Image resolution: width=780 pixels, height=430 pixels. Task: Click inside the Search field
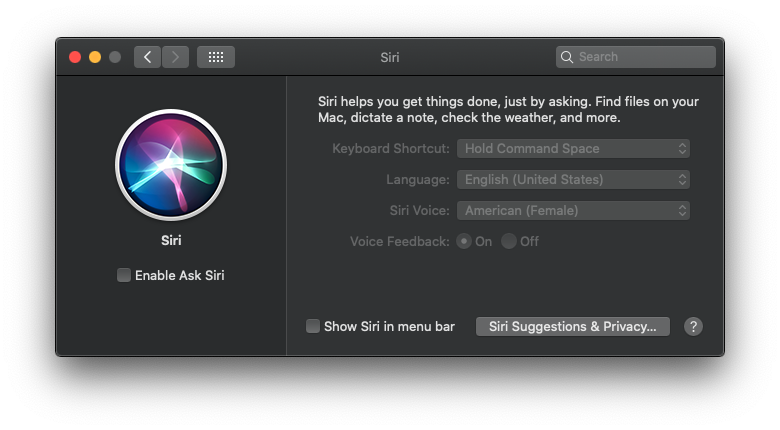tap(636, 57)
